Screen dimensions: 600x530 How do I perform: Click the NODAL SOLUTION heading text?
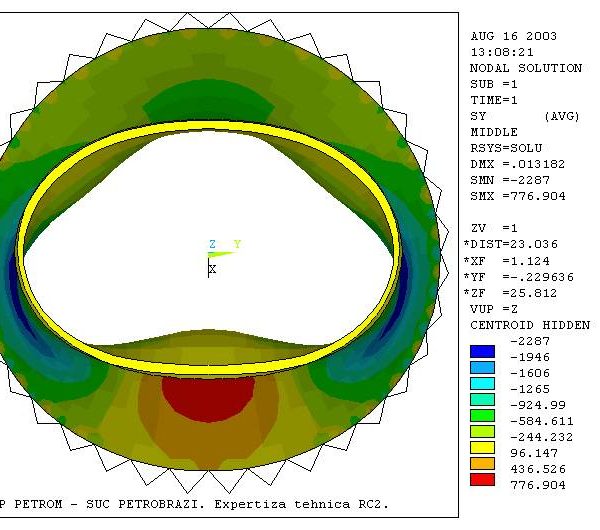[525, 68]
